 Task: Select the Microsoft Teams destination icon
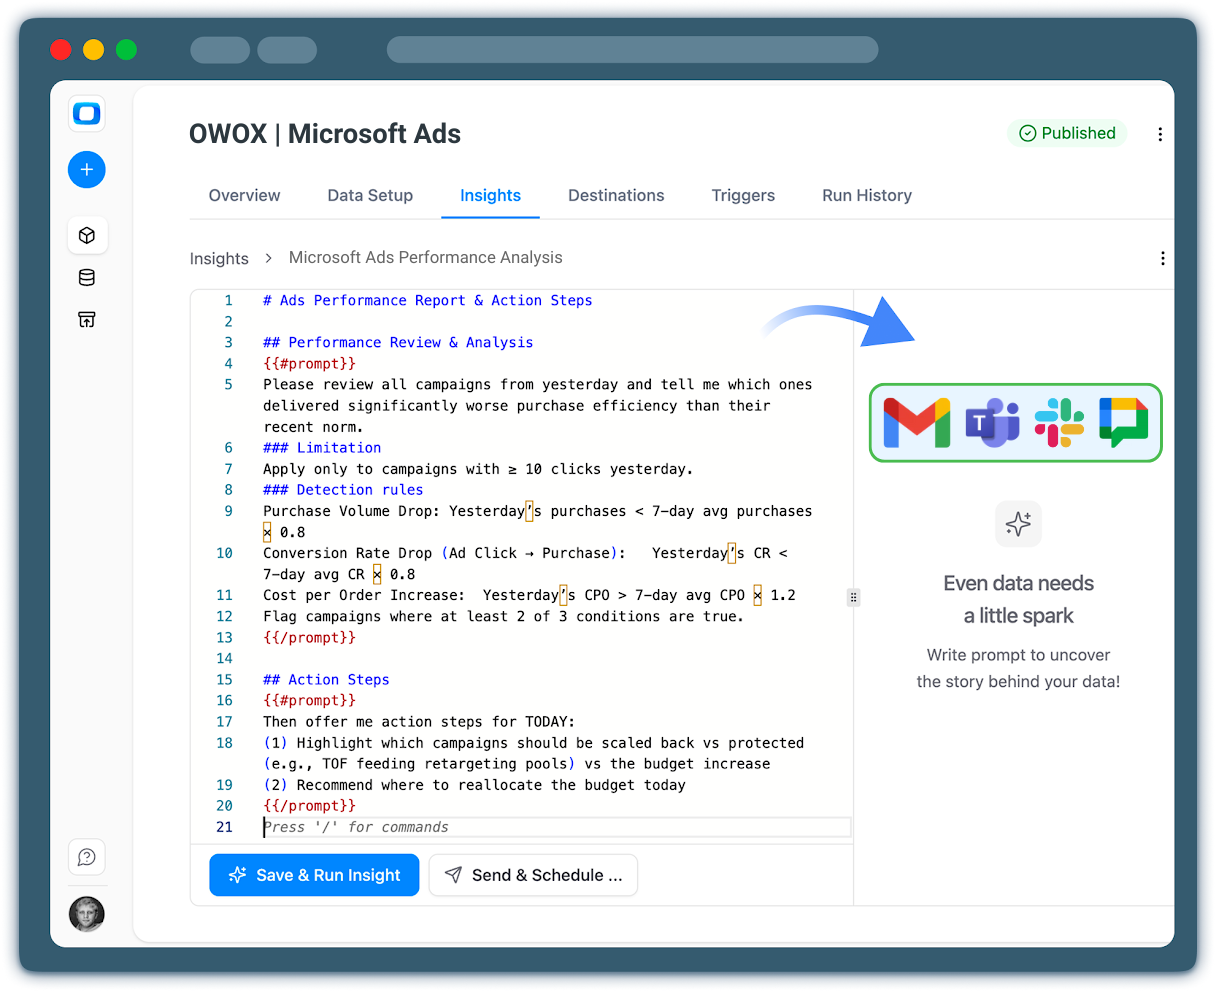pyautogui.click(x=990, y=422)
